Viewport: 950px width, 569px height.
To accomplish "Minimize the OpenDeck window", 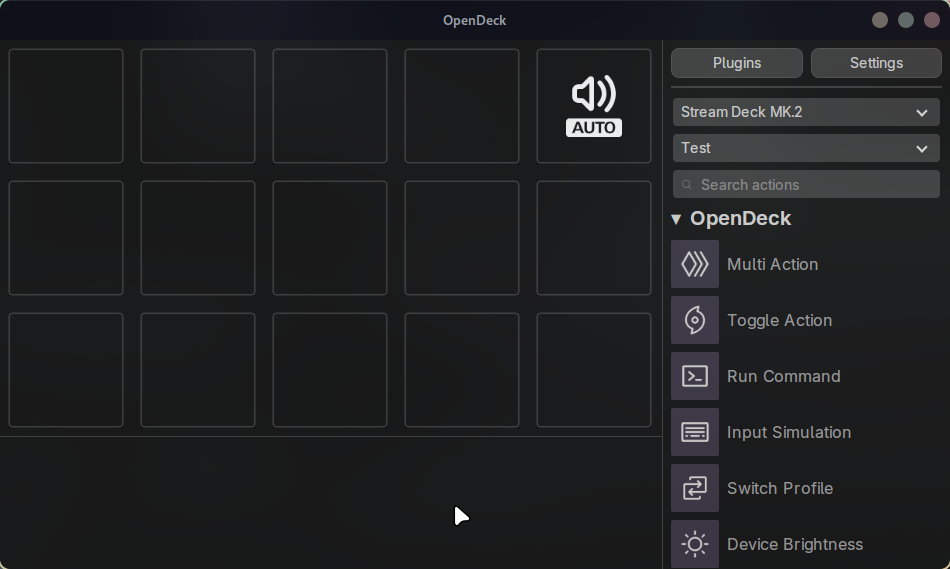I will pyautogui.click(x=880, y=20).
